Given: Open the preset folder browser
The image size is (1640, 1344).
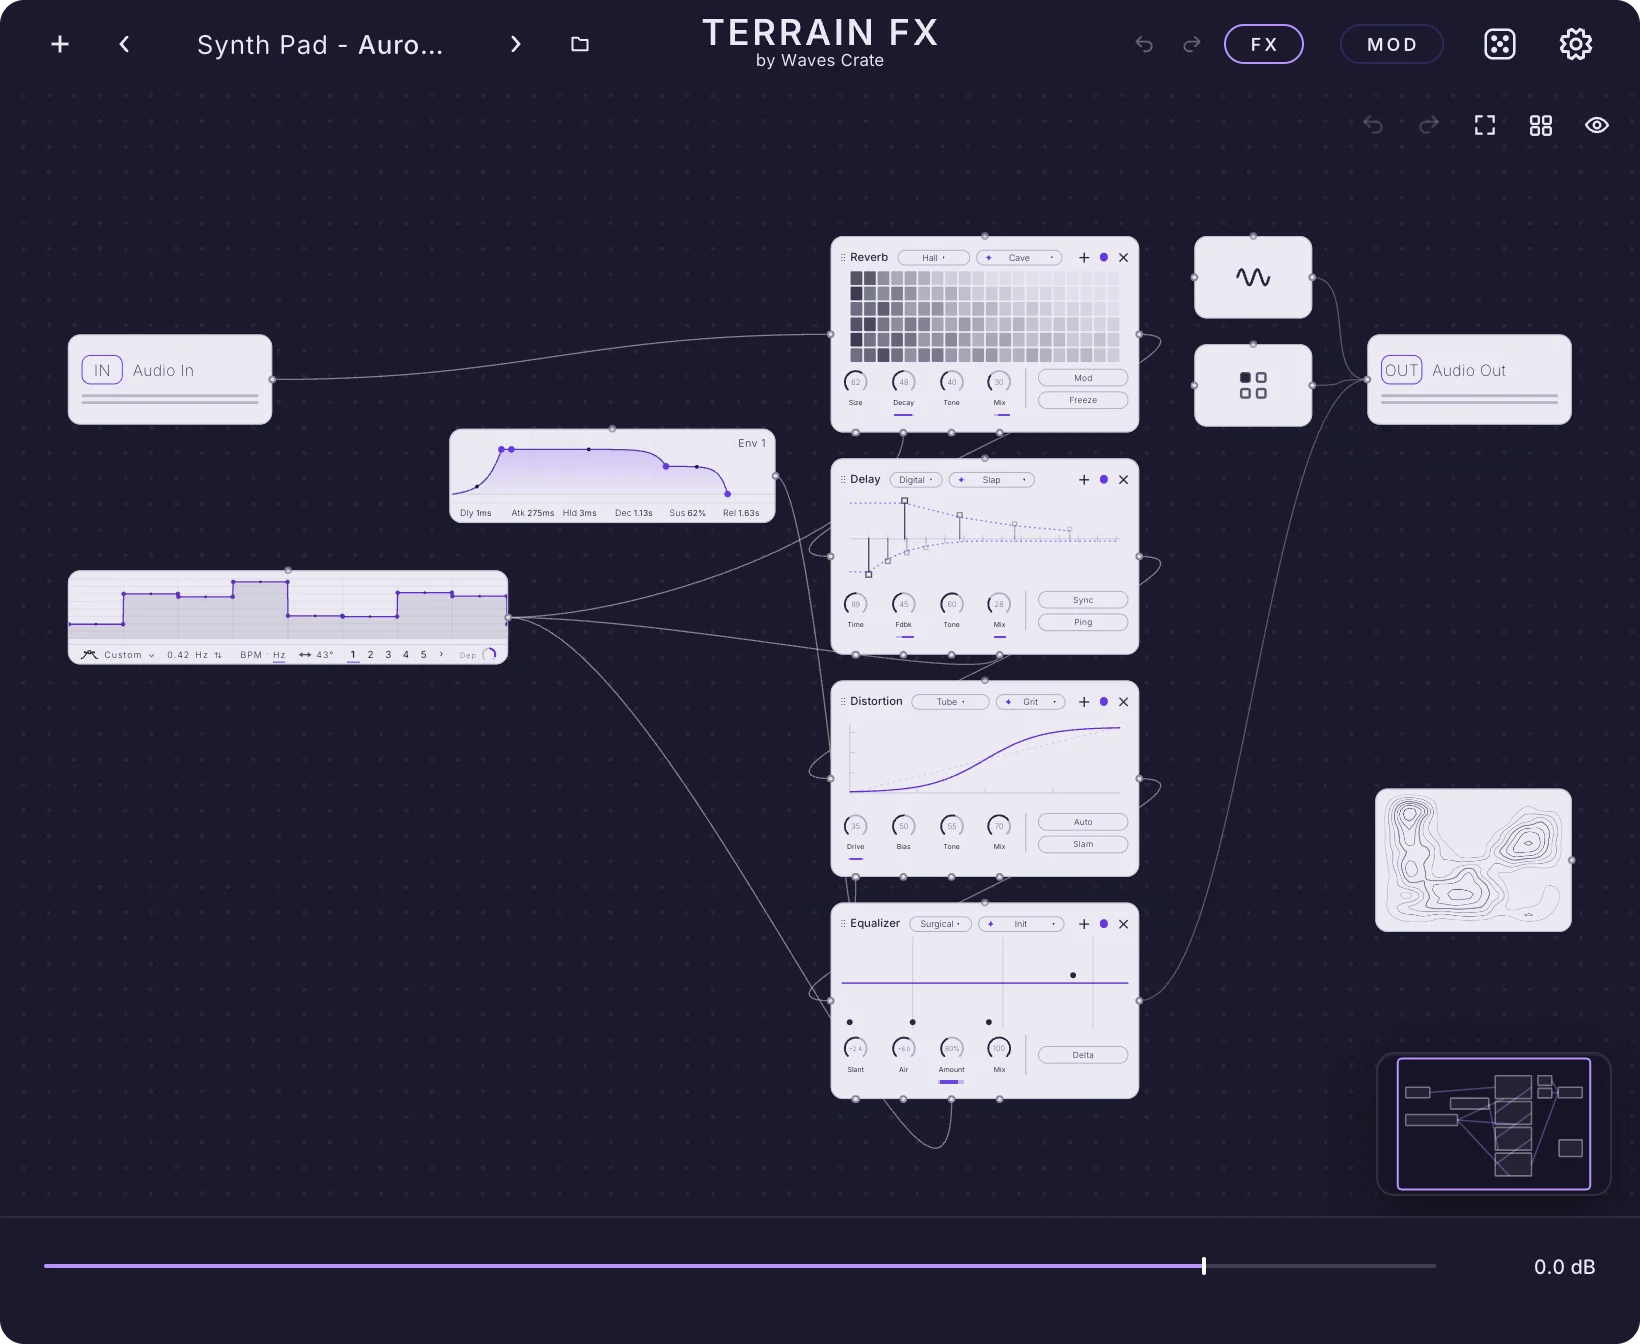Looking at the screenshot, I should [x=580, y=44].
